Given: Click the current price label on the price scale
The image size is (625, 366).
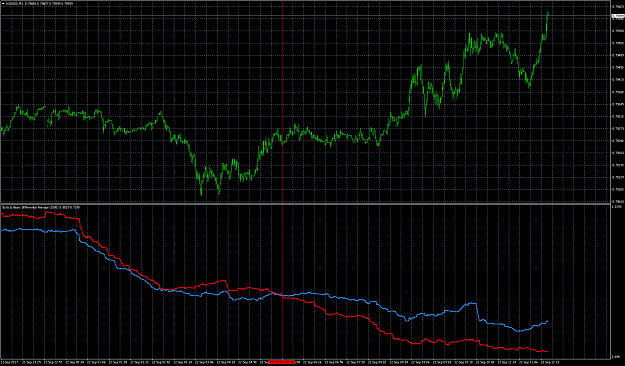Looking at the screenshot, I should [x=618, y=16].
